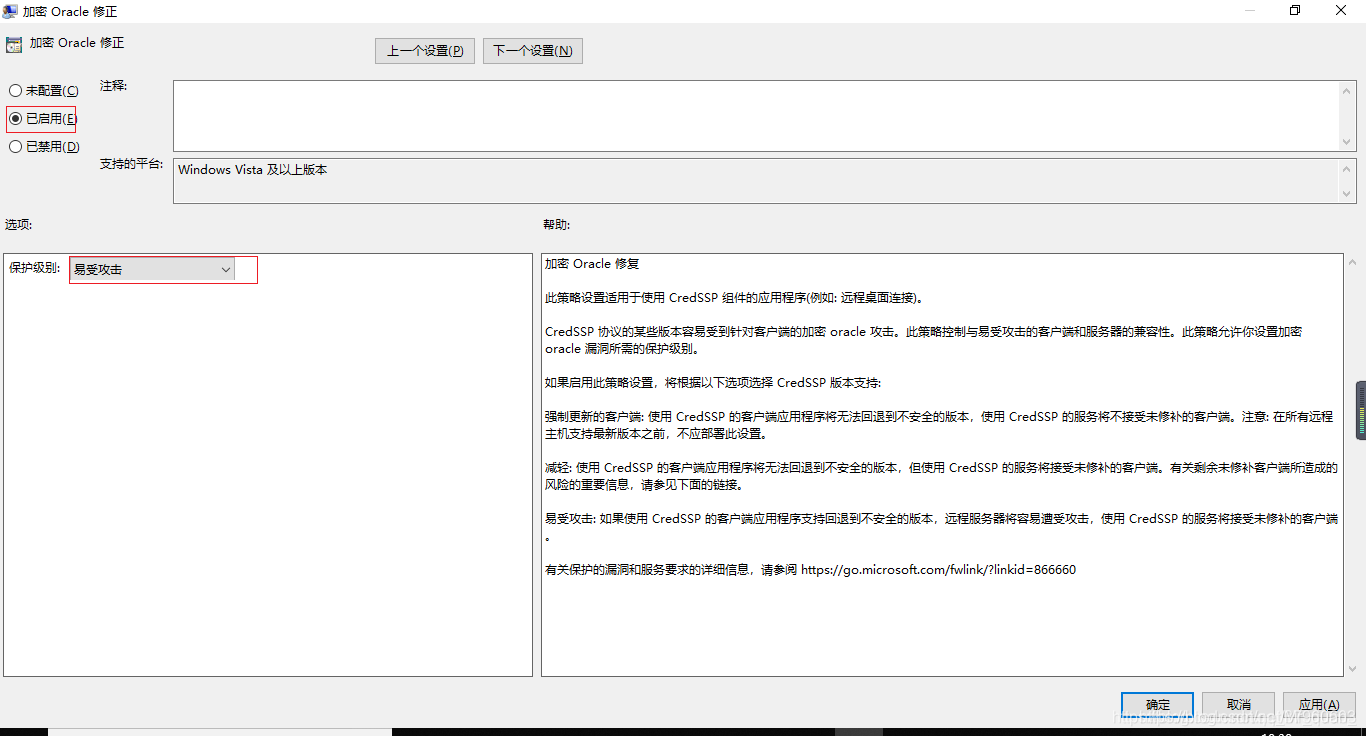Click the go.microsoft.com fwlink URL text
The height and width of the screenshot is (736, 1366).
938,570
